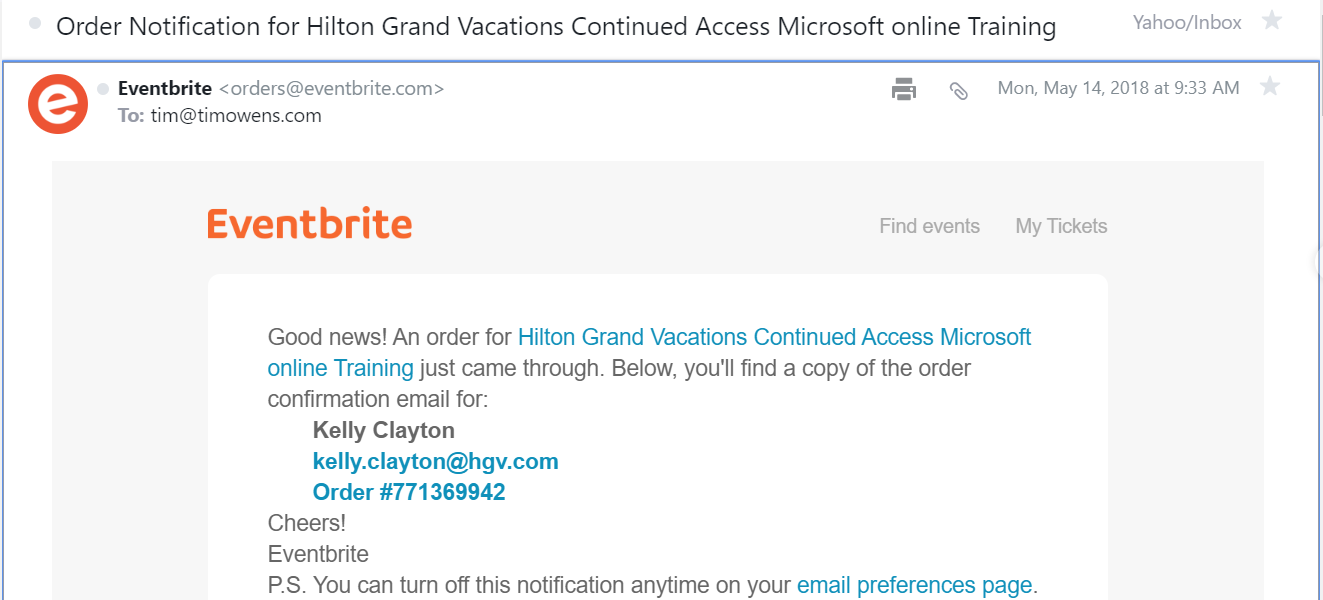Open the email preferences page link
Image resolution: width=1323 pixels, height=600 pixels.
click(x=914, y=585)
